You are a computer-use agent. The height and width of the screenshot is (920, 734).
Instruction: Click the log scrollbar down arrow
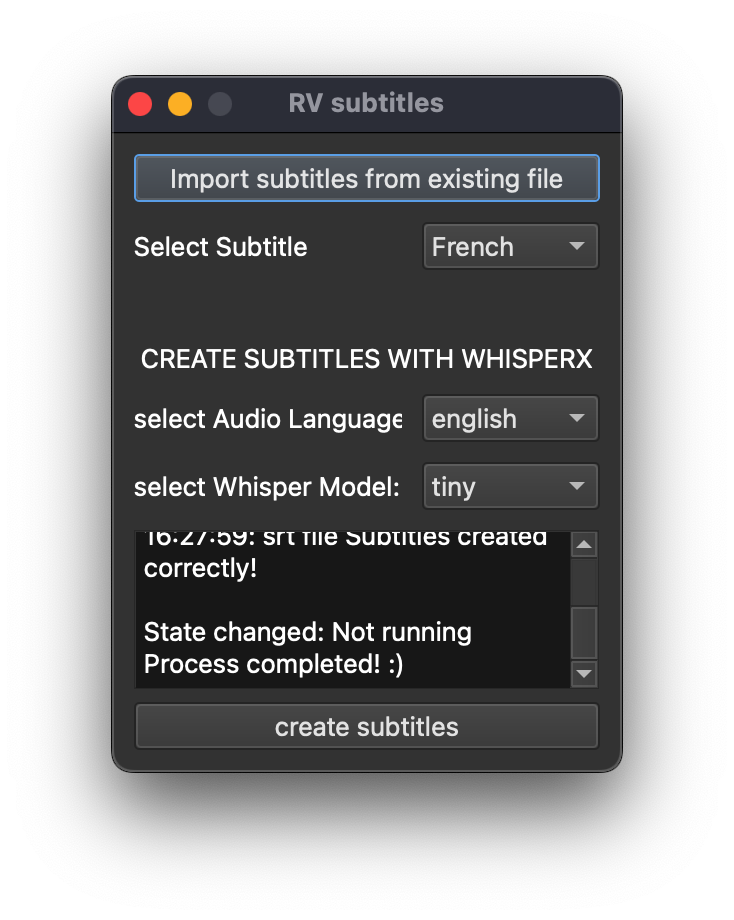584,674
